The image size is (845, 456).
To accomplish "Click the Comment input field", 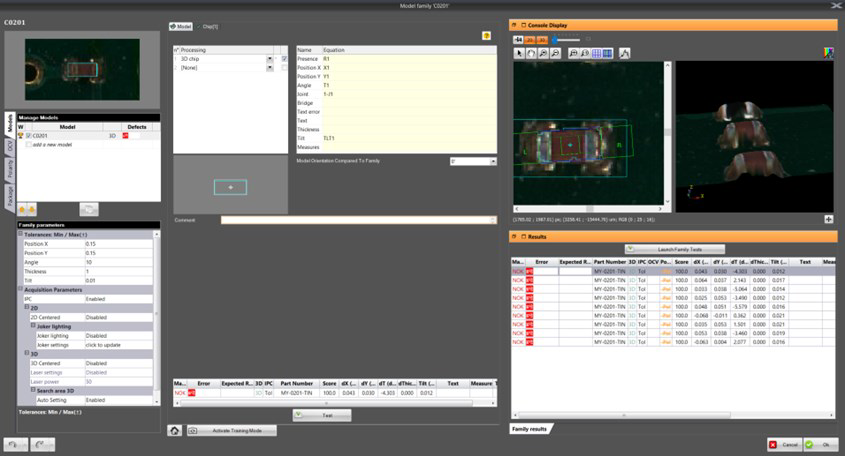I will (358, 220).
